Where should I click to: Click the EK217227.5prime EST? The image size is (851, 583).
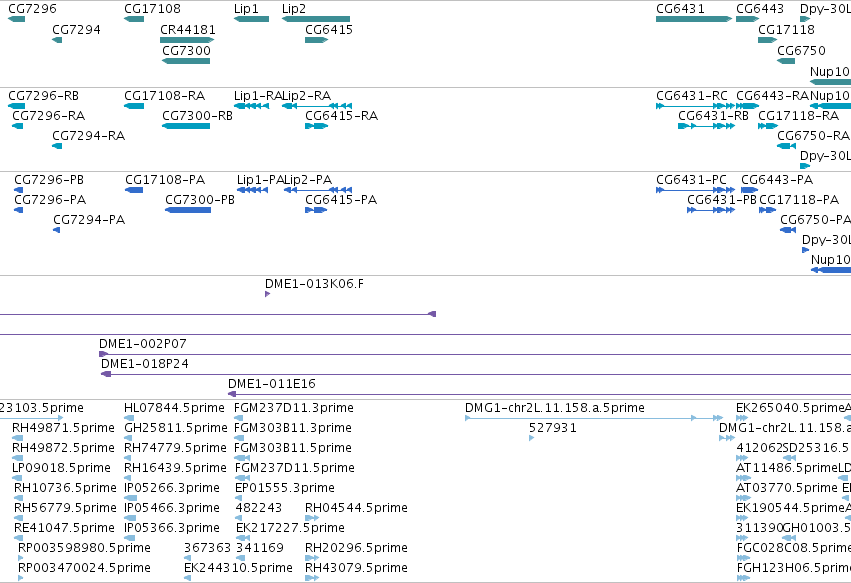click(243, 538)
